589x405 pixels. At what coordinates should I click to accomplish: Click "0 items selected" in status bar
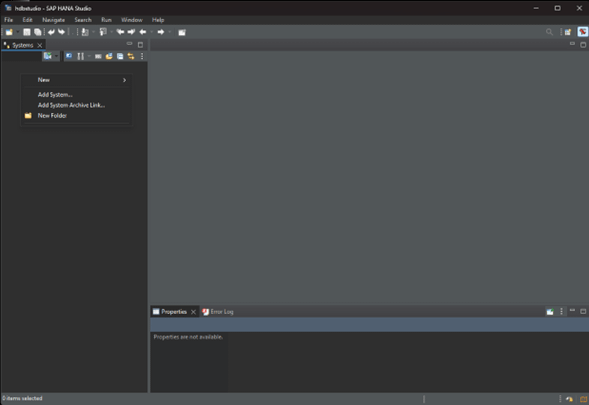click(22, 398)
